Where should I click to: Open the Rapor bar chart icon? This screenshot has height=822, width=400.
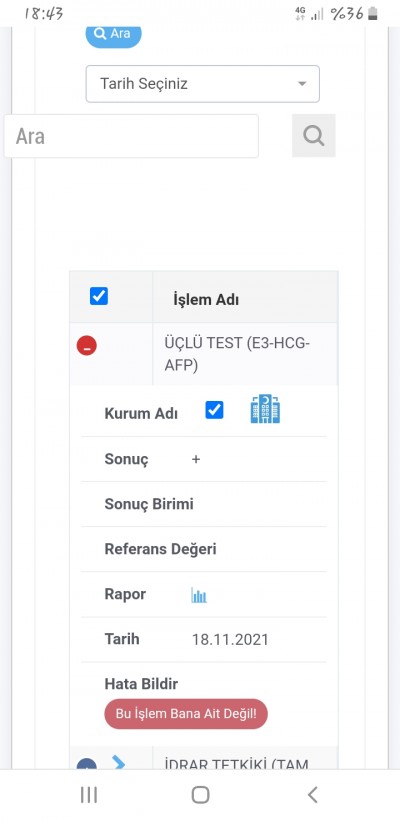(x=199, y=596)
